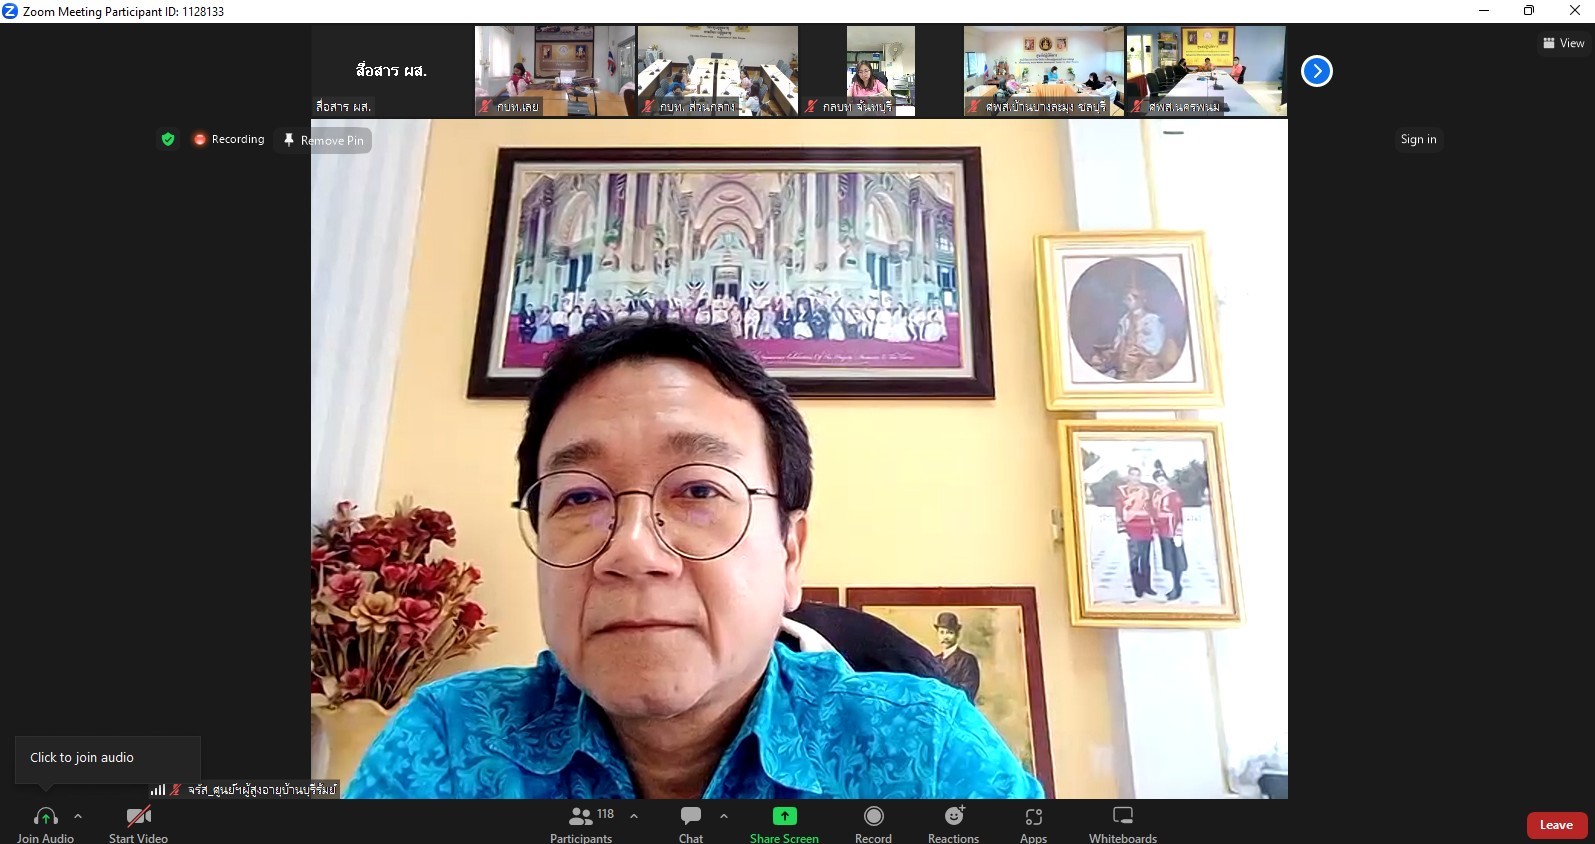Image resolution: width=1595 pixels, height=844 pixels.
Task: Open the Apps panel
Action: click(x=1033, y=824)
